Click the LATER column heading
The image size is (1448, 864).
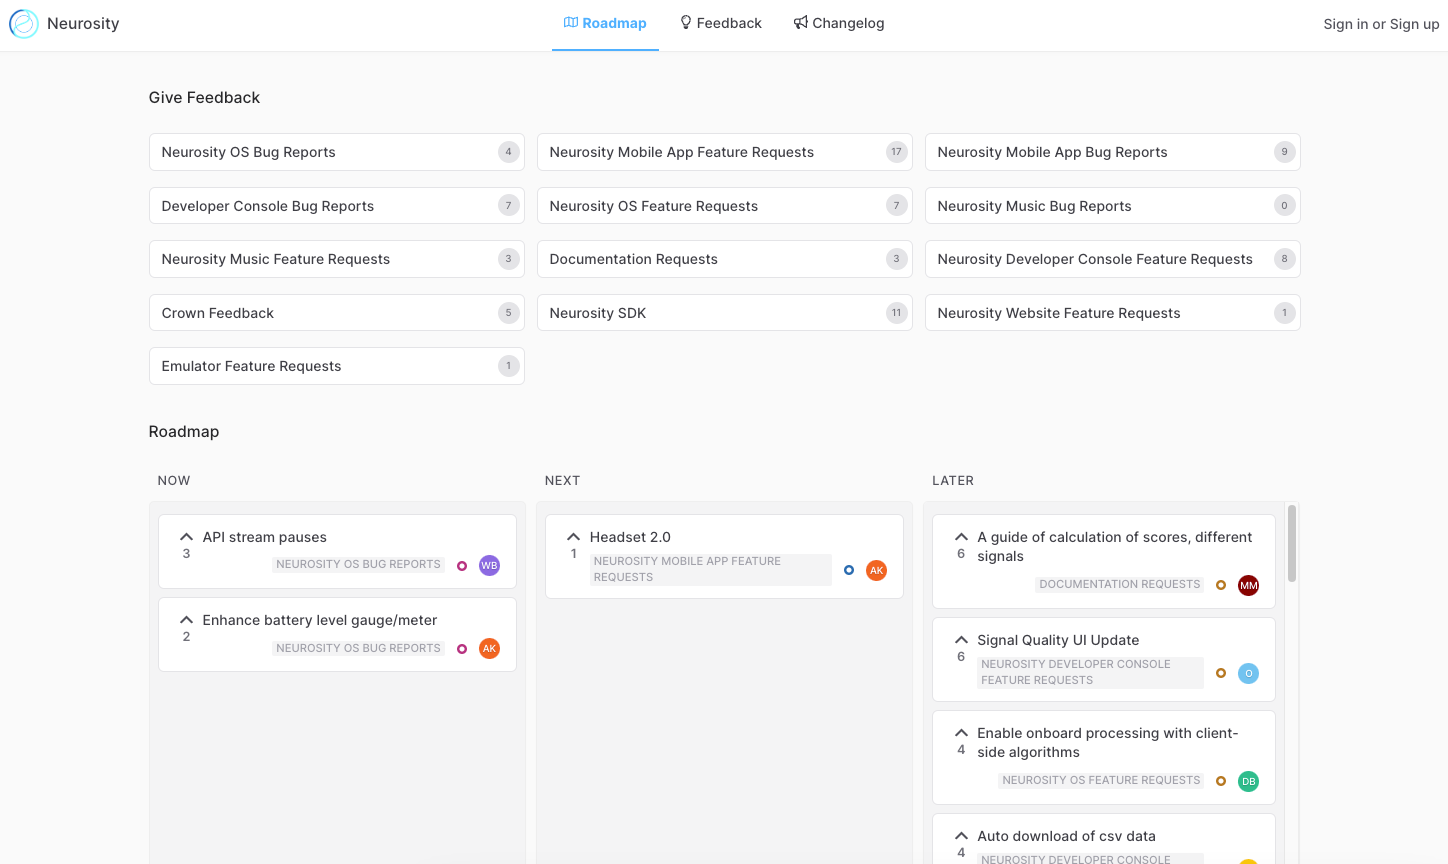[x=953, y=480]
